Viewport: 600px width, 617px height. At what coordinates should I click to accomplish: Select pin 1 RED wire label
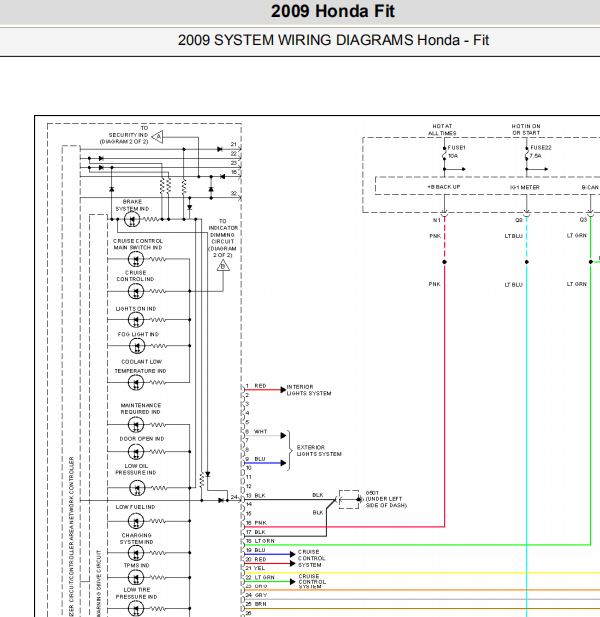point(260,386)
